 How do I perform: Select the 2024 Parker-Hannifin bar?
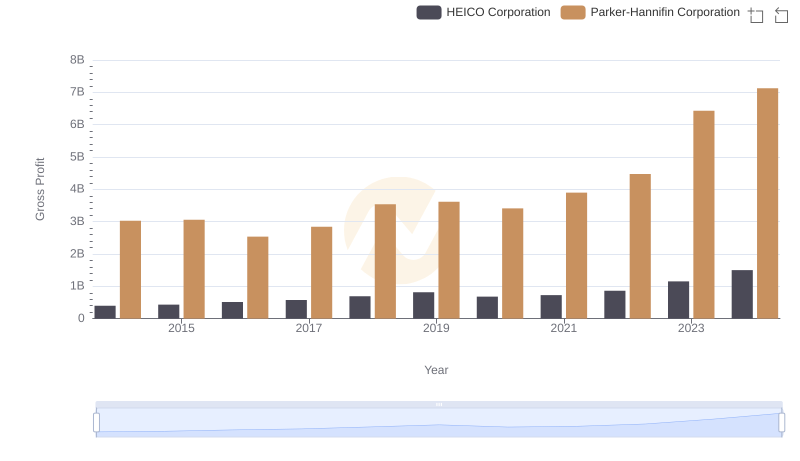pyautogui.click(x=767, y=203)
